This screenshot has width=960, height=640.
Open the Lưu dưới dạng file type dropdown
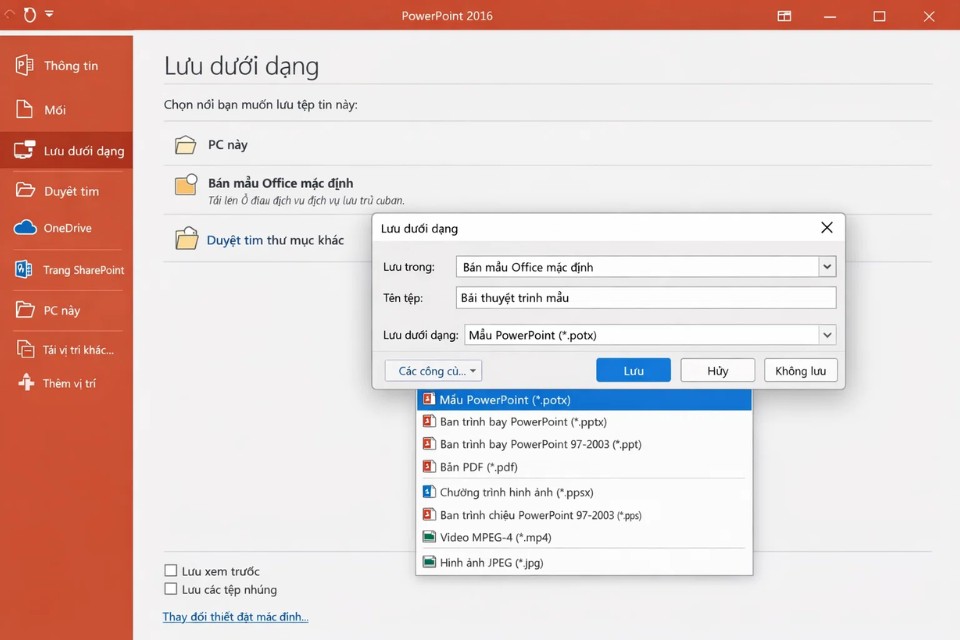coord(826,335)
